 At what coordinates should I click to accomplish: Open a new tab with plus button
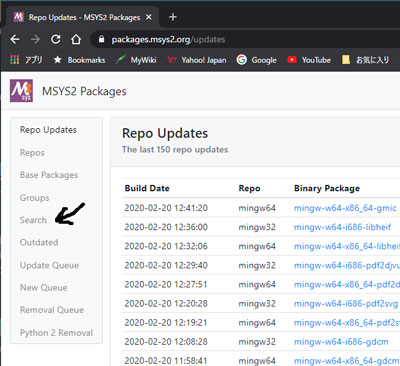point(173,17)
